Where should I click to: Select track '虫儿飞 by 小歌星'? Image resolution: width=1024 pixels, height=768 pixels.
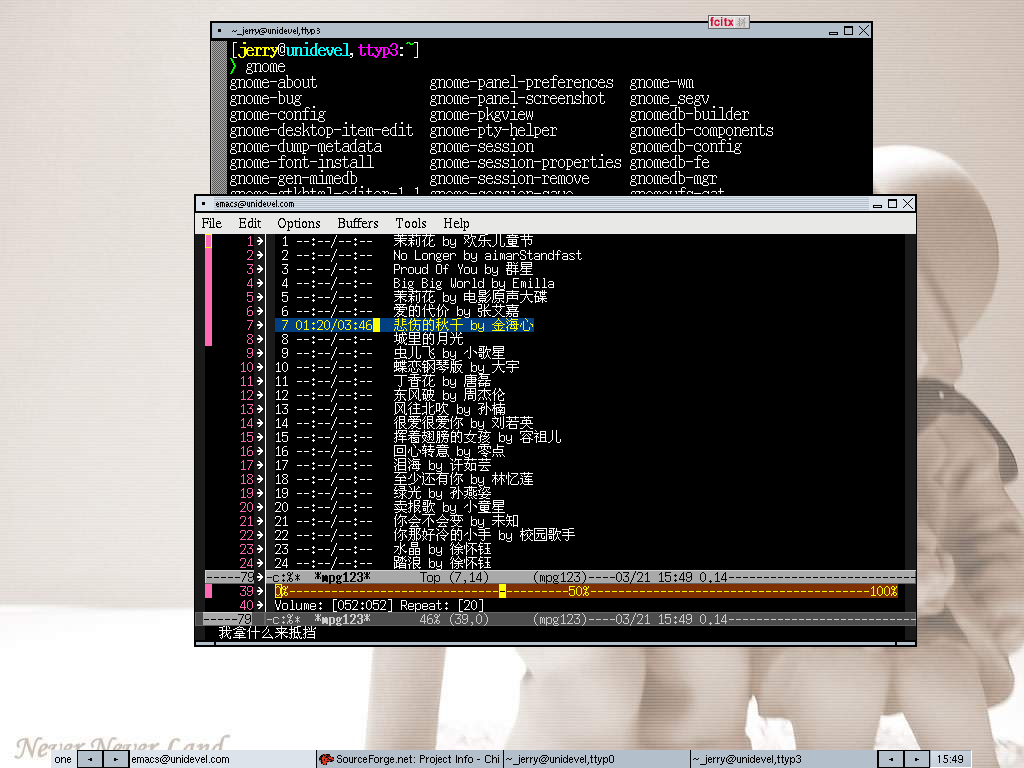click(x=449, y=353)
